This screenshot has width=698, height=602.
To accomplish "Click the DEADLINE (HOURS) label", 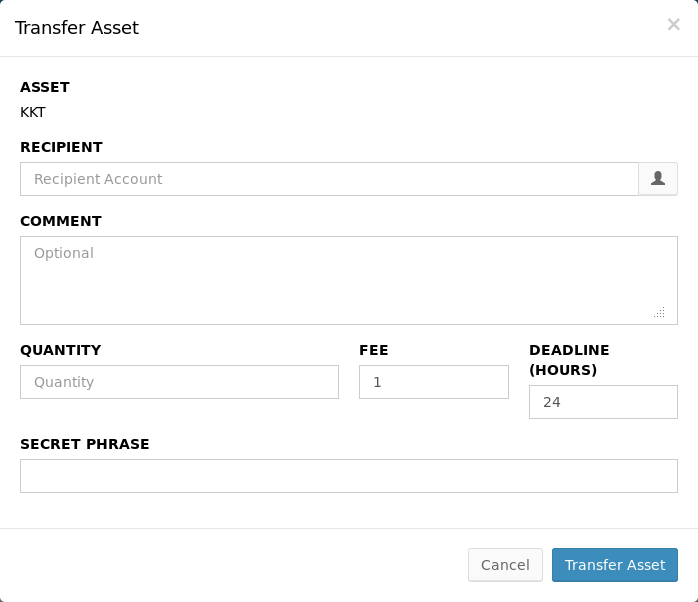I will point(569,360).
